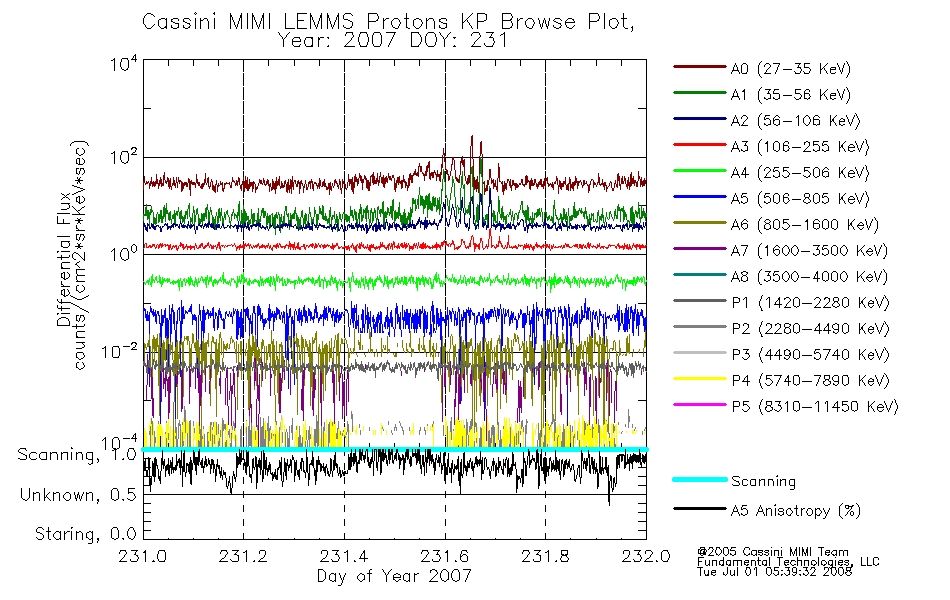This screenshot has width=950, height=600.
Task: Click the bright green A4 legend line swatch
Action: tap(699, 171)
